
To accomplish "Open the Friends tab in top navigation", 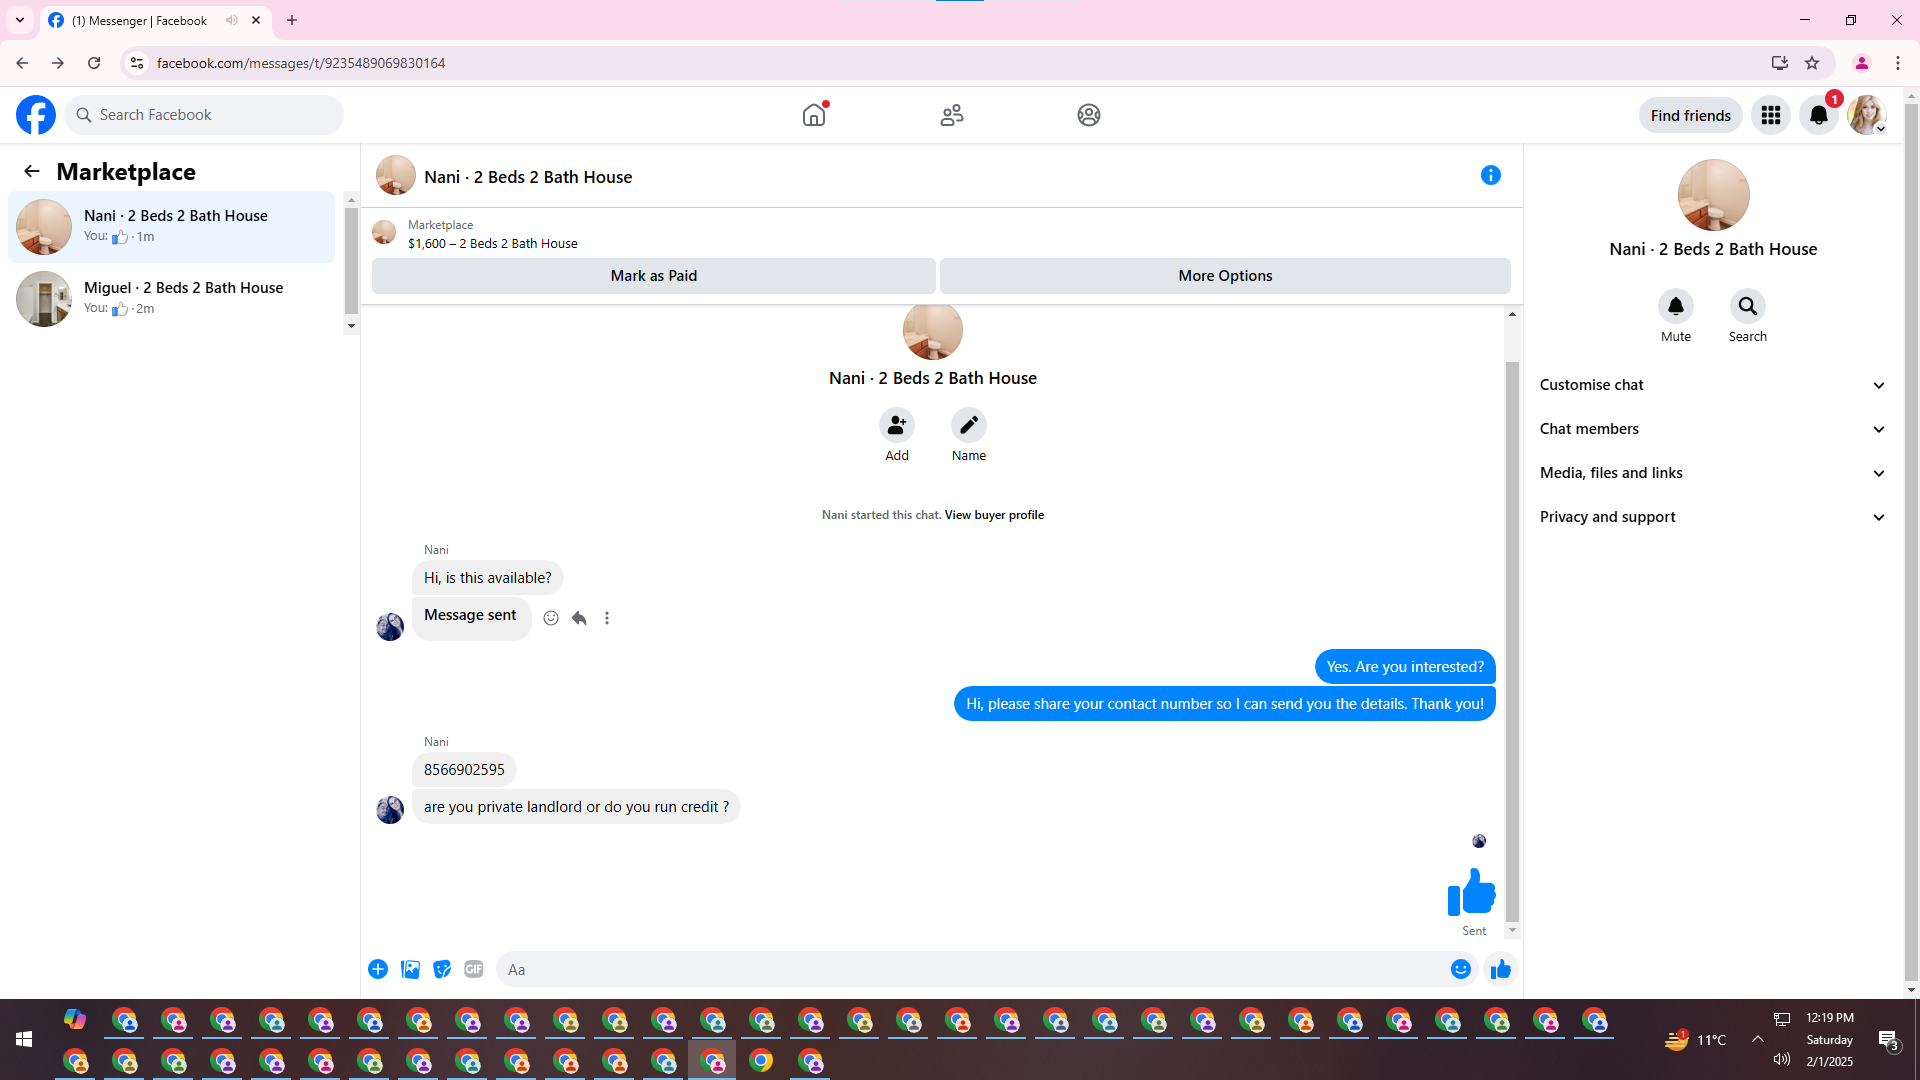I will (952, 115).
